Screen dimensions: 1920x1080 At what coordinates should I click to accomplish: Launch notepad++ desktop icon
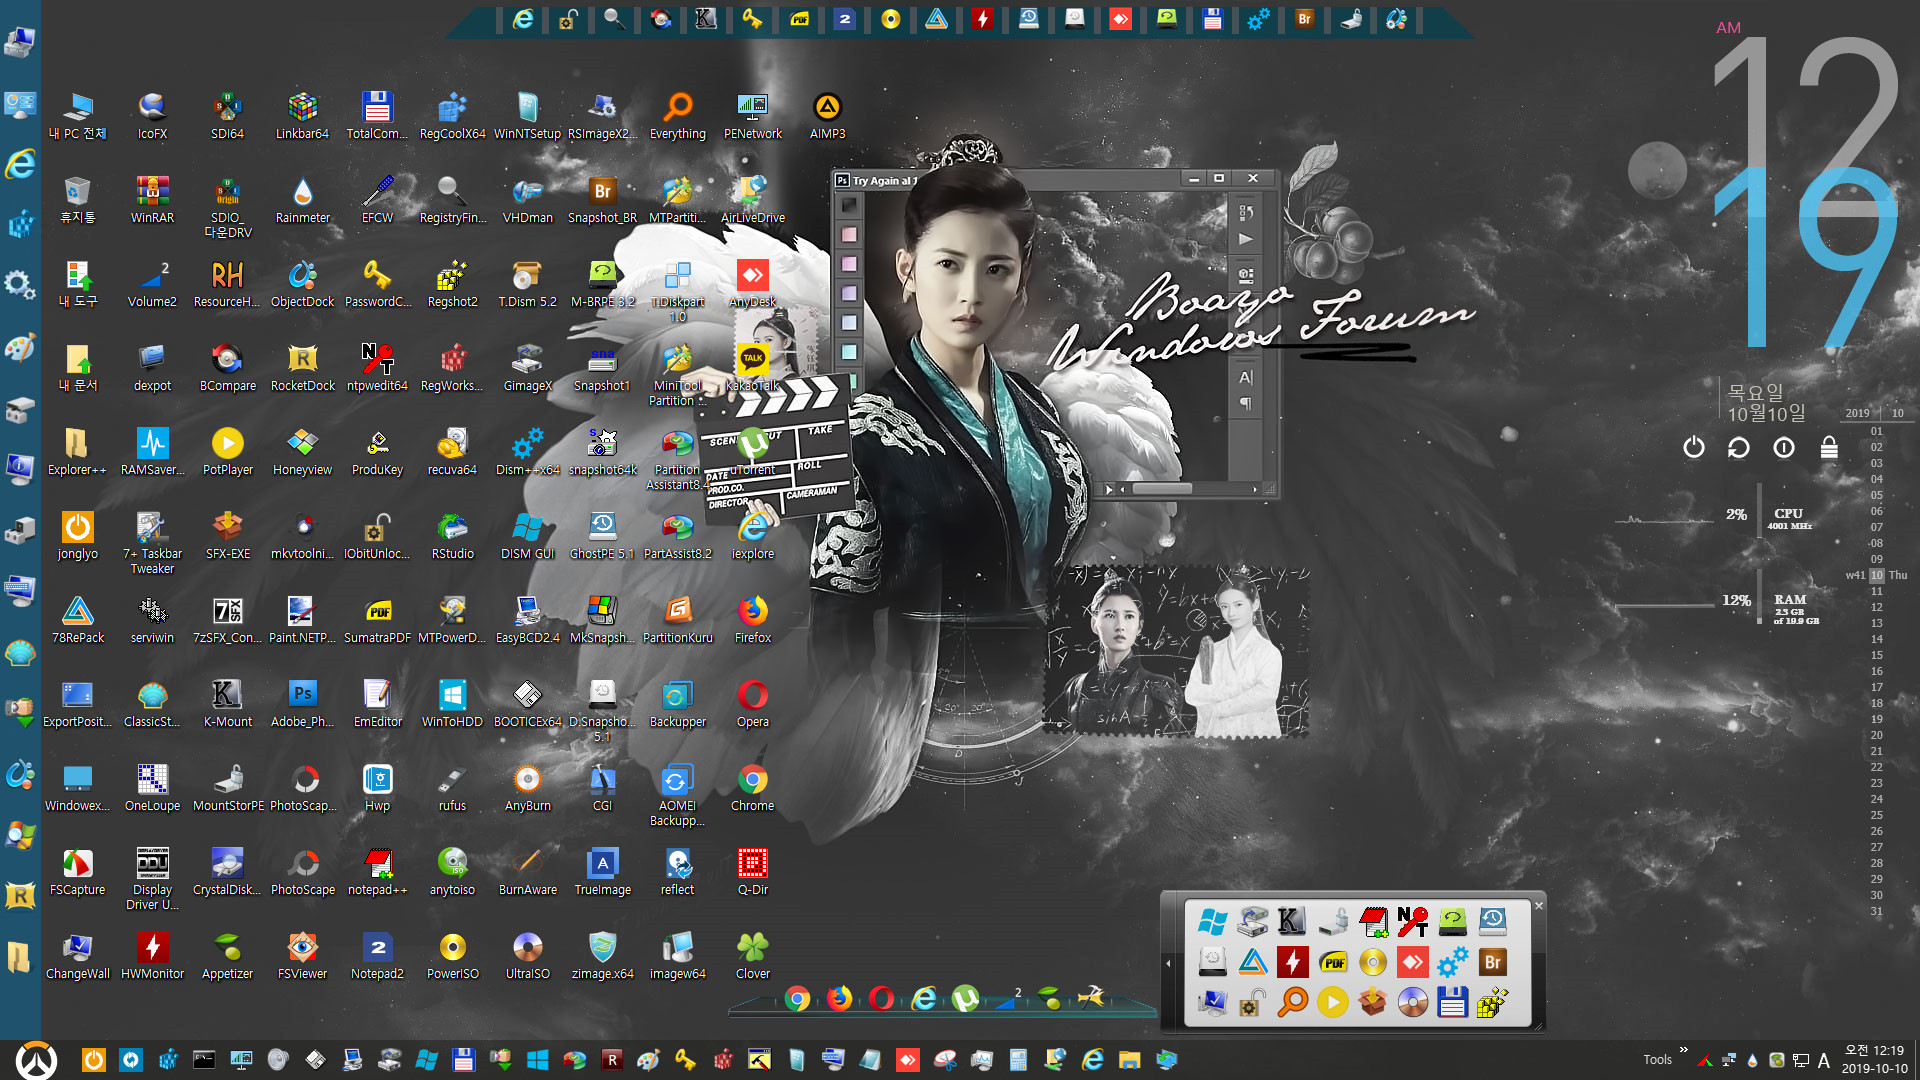point(377,871)
